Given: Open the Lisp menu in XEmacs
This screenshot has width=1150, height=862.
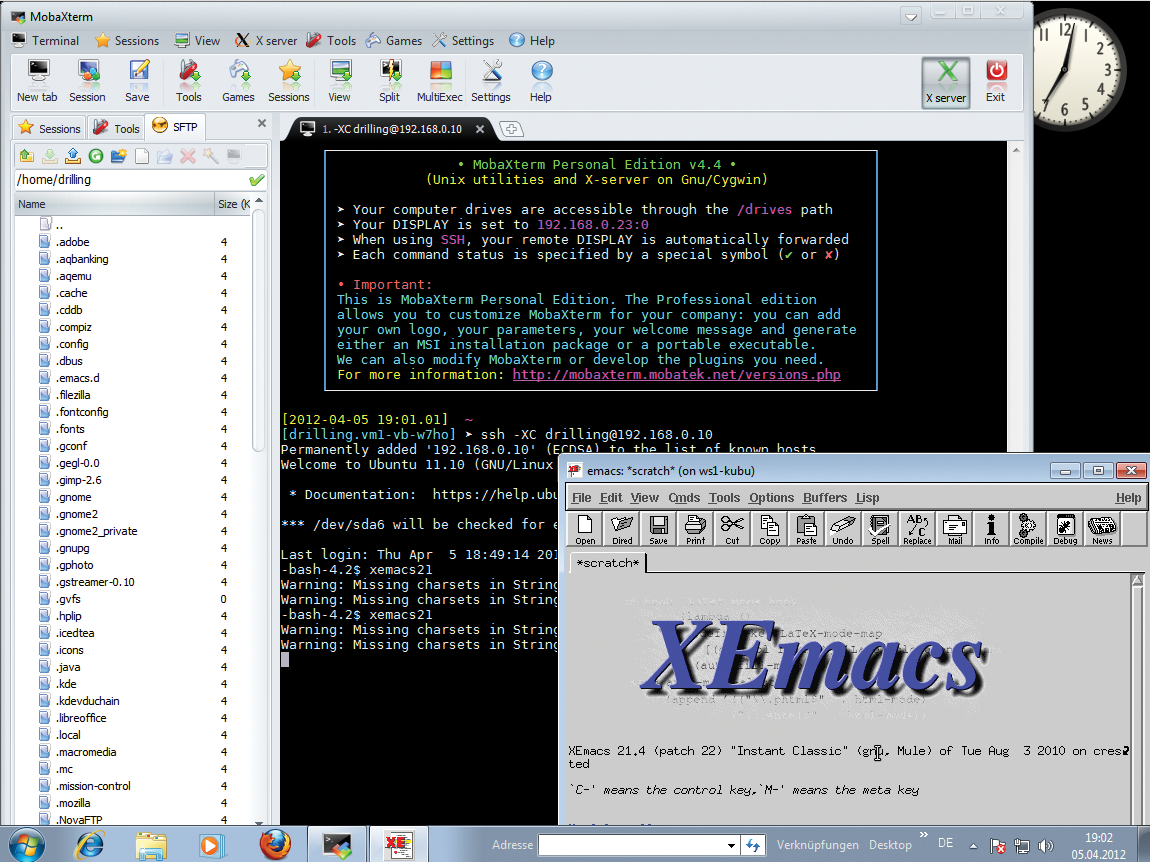Looking at the screenshot, I should (867, 497).
